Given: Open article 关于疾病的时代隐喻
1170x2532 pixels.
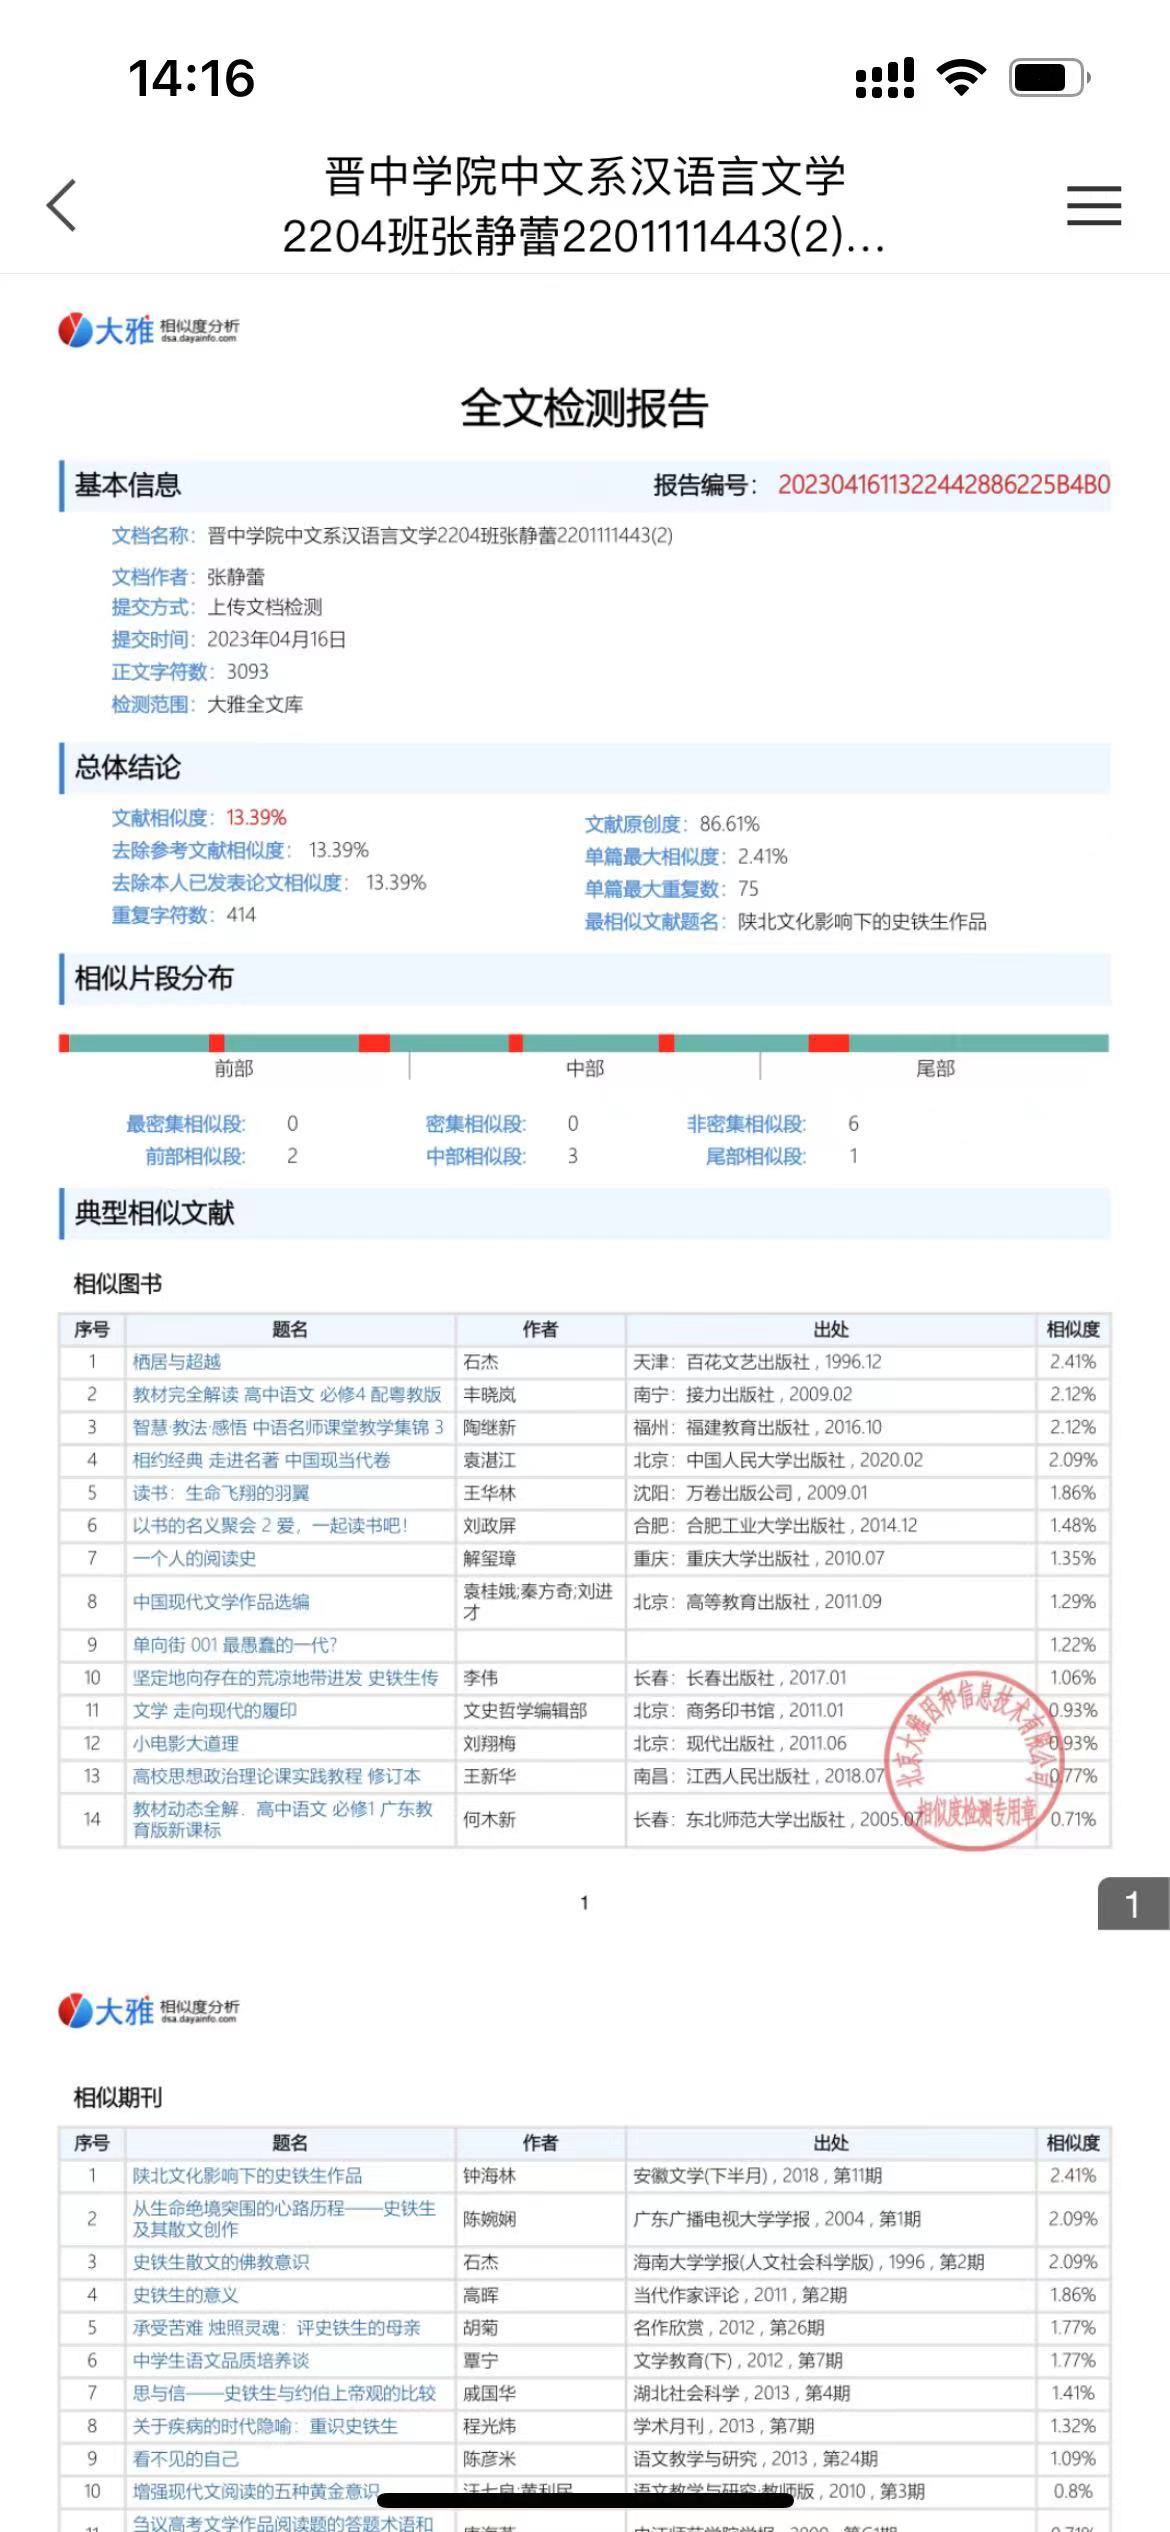Looking at the screenshot, I should [x=265, y=2427].
